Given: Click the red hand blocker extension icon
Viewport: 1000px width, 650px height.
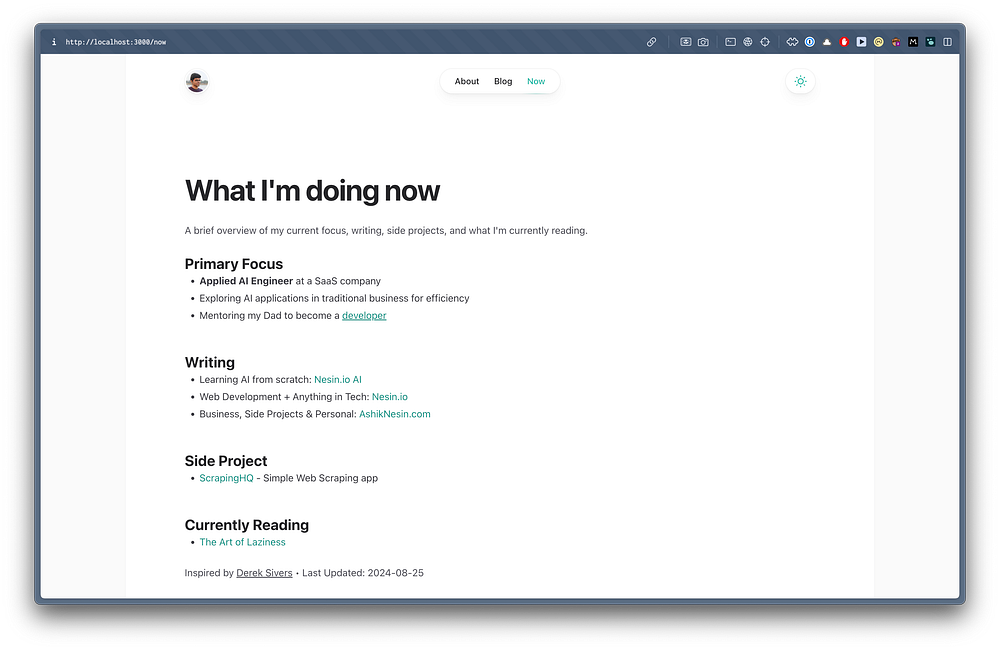Looking at the screenshot, I should [844, 42].
